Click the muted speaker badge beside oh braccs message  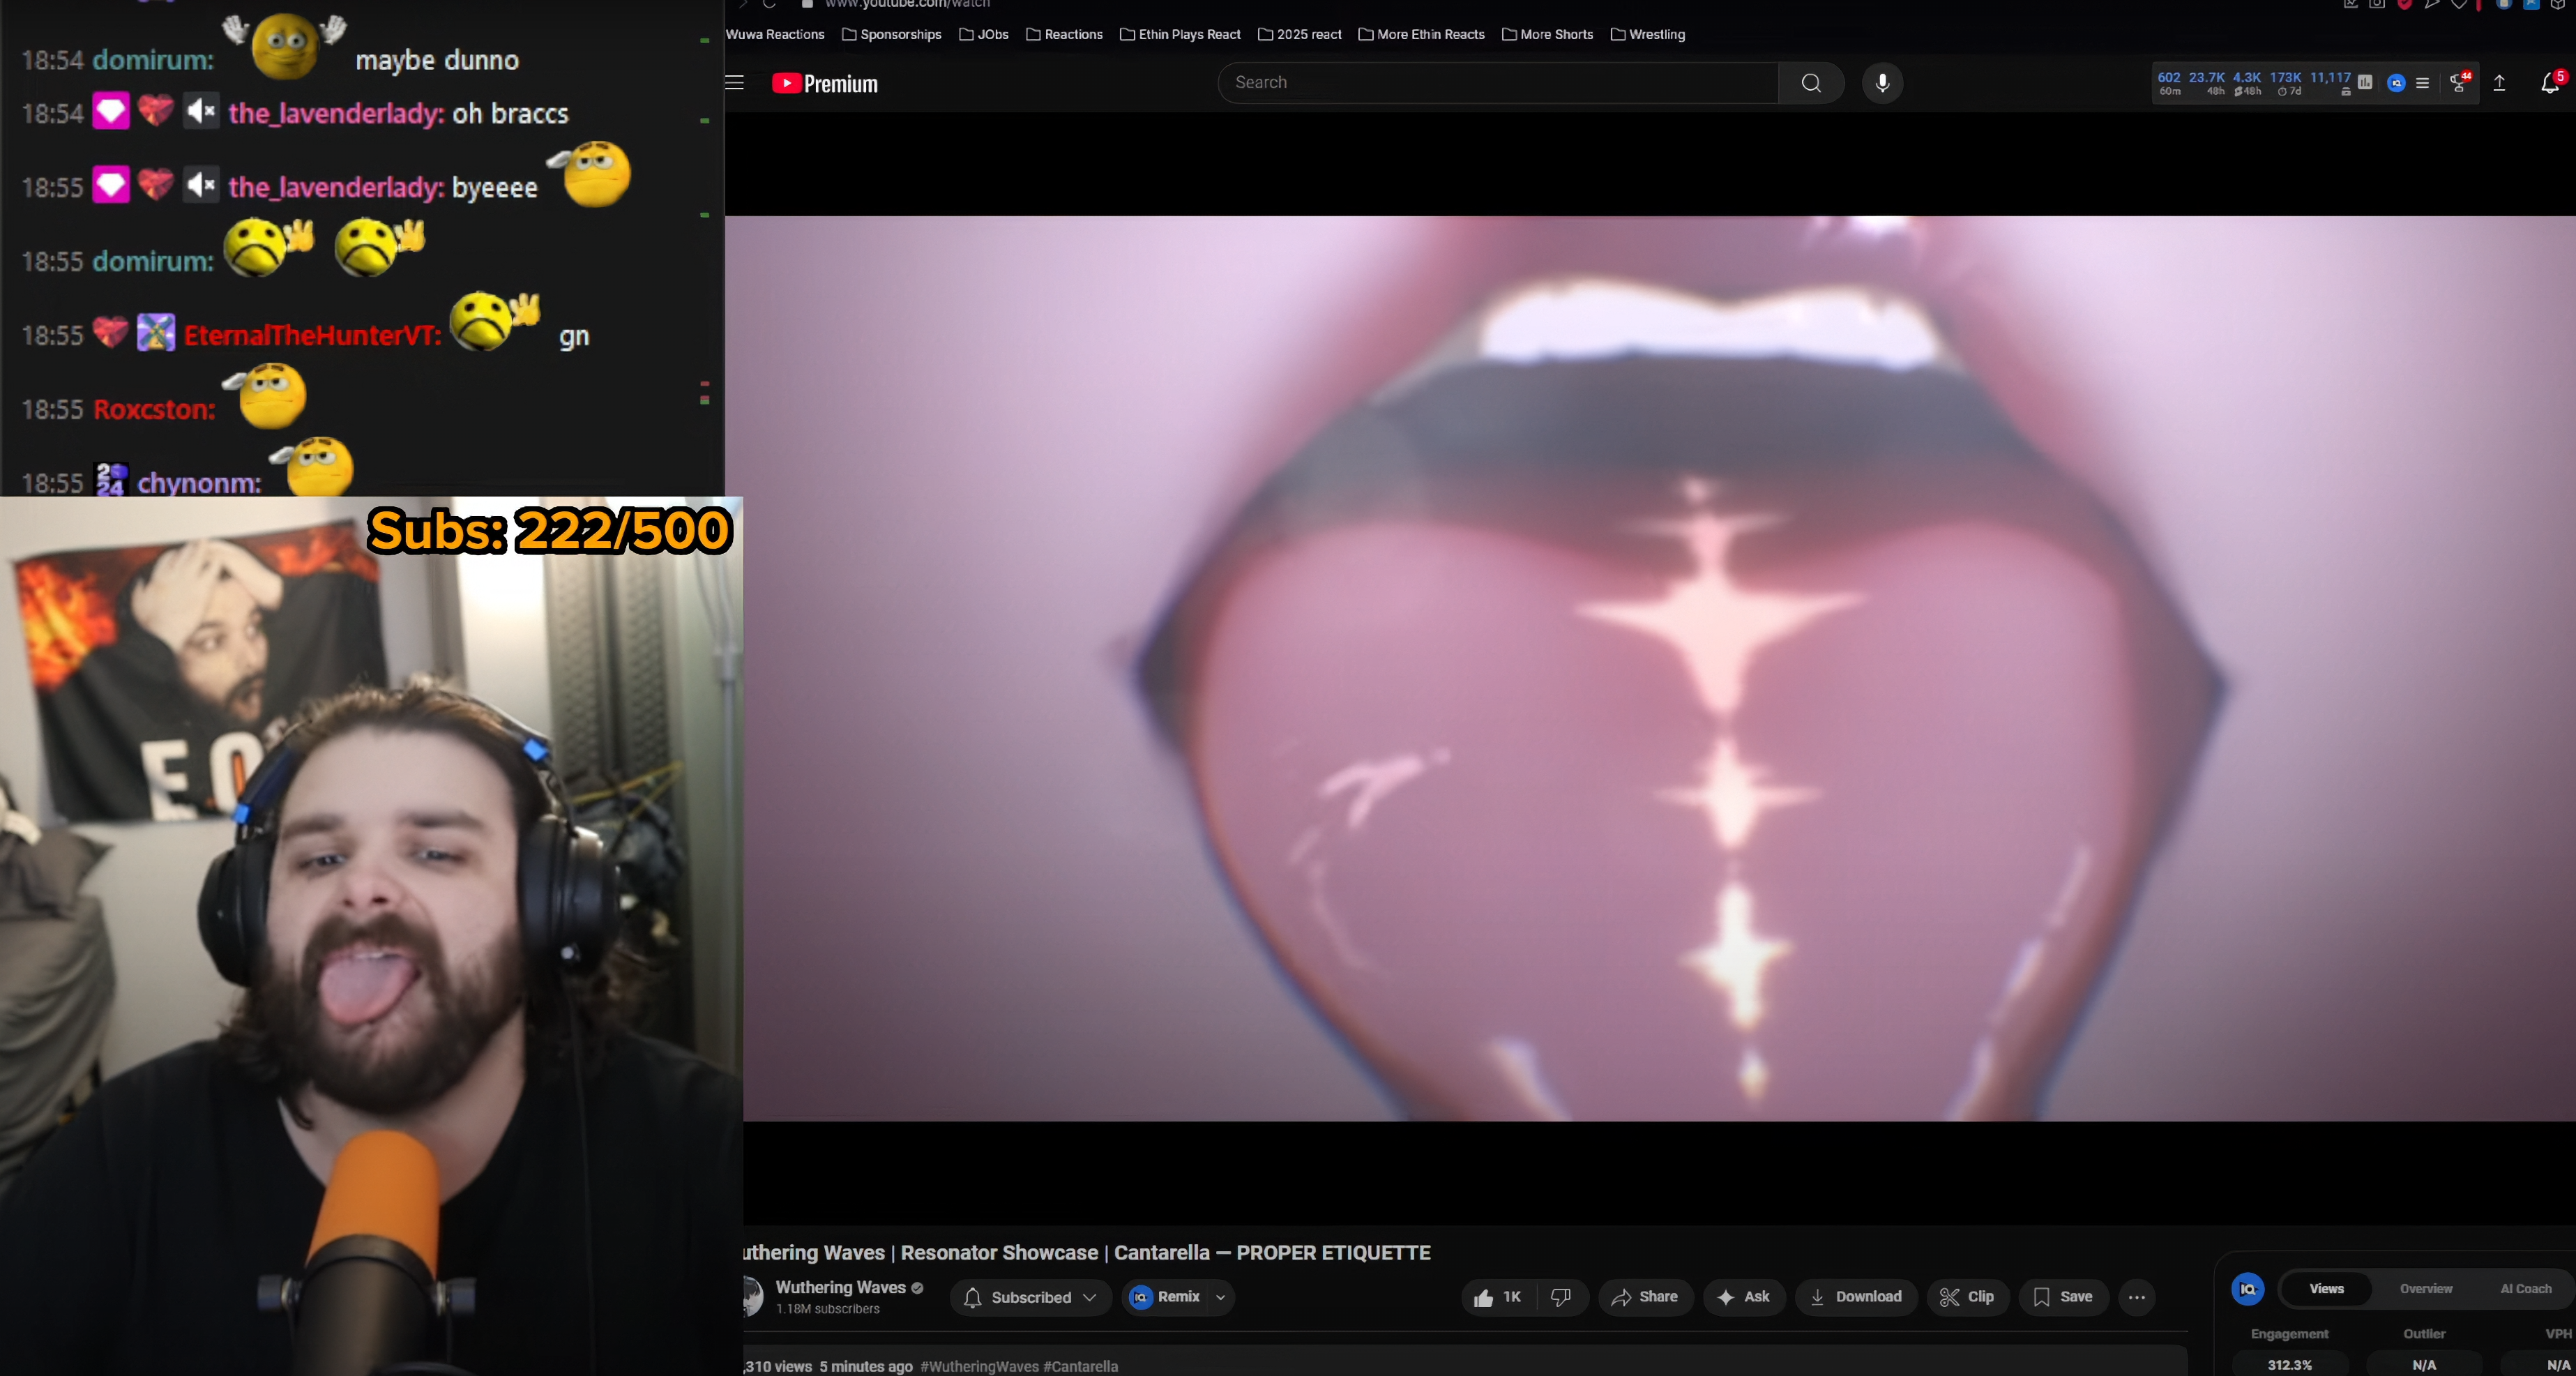201,111
